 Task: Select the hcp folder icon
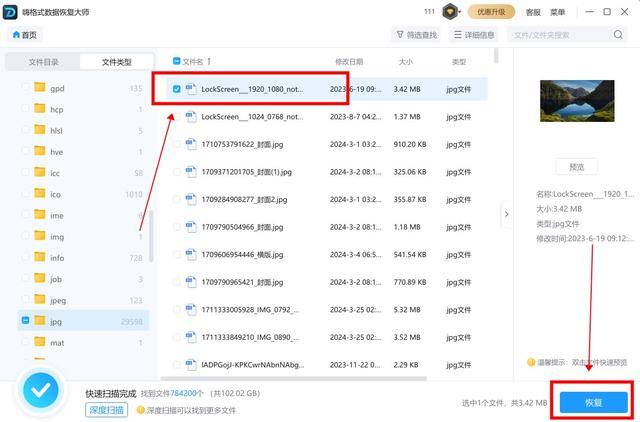40,108
